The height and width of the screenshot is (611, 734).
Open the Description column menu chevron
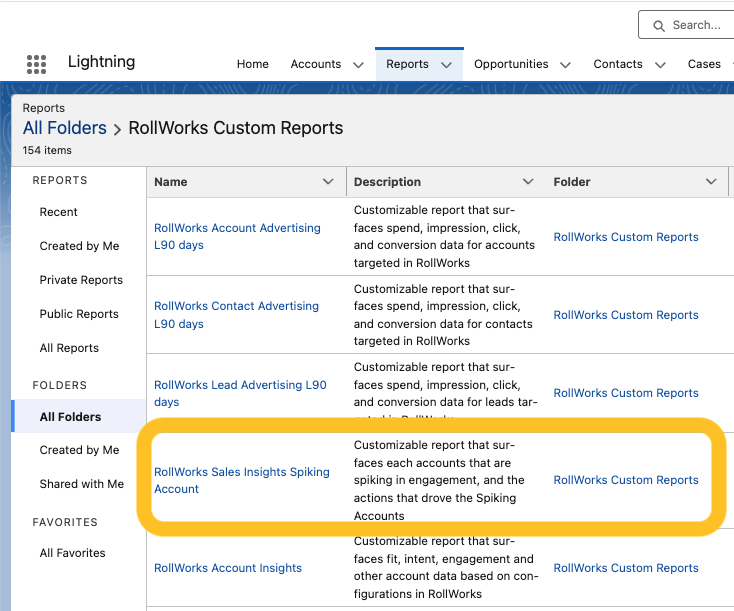pos(528,182)
